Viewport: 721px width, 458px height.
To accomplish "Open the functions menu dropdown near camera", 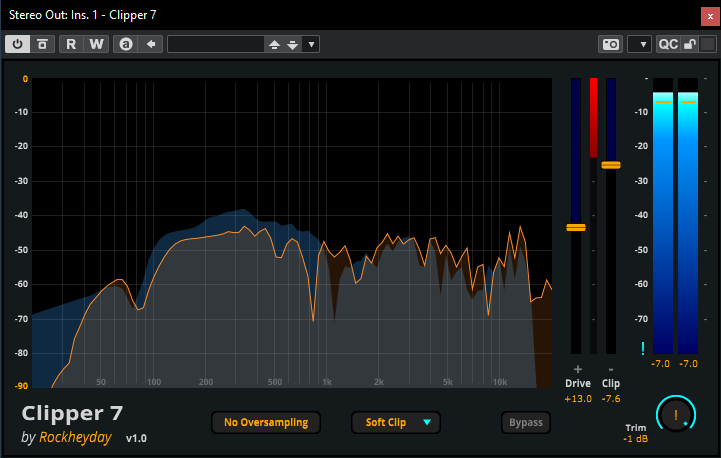I will [639, 44].
